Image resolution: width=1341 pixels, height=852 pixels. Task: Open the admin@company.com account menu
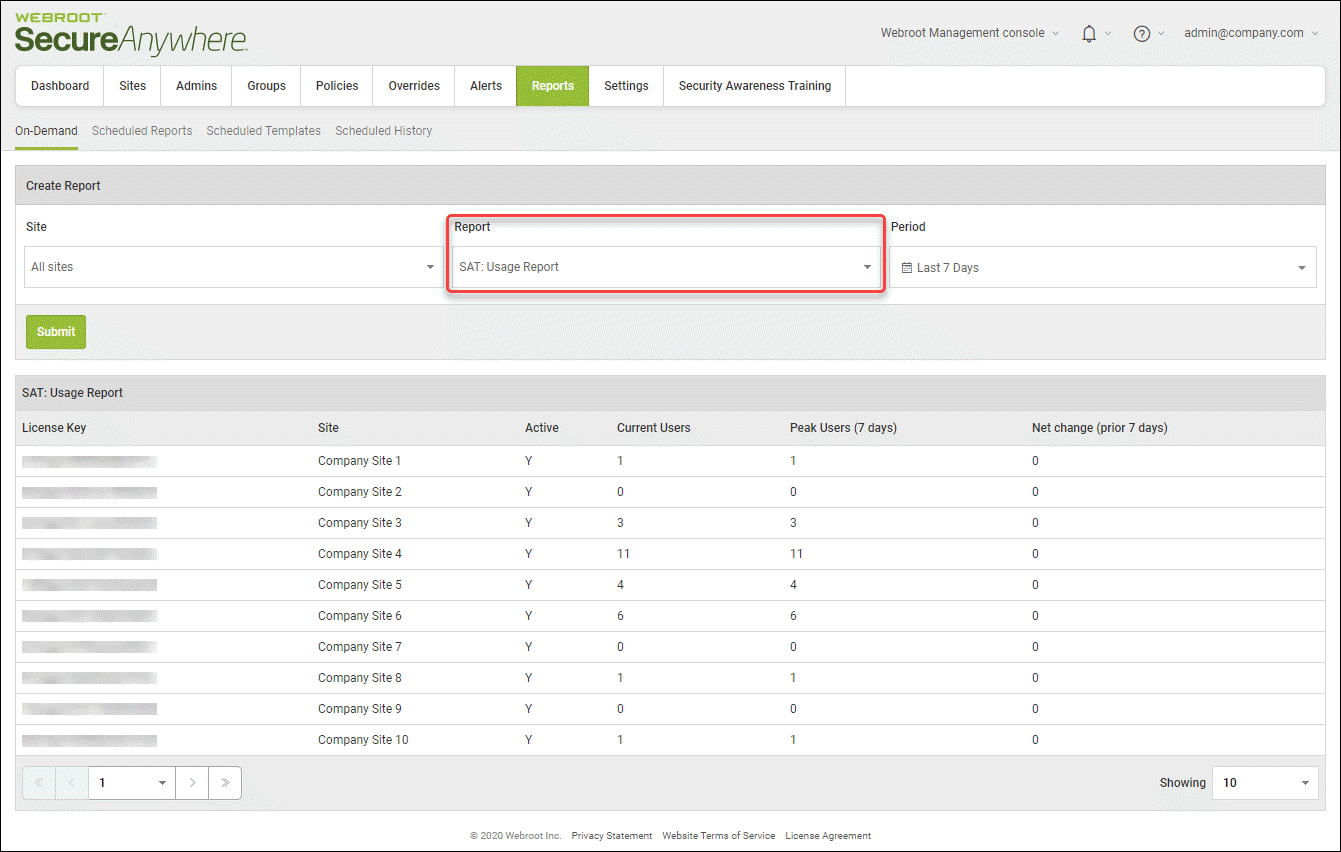coord(1251,33)
